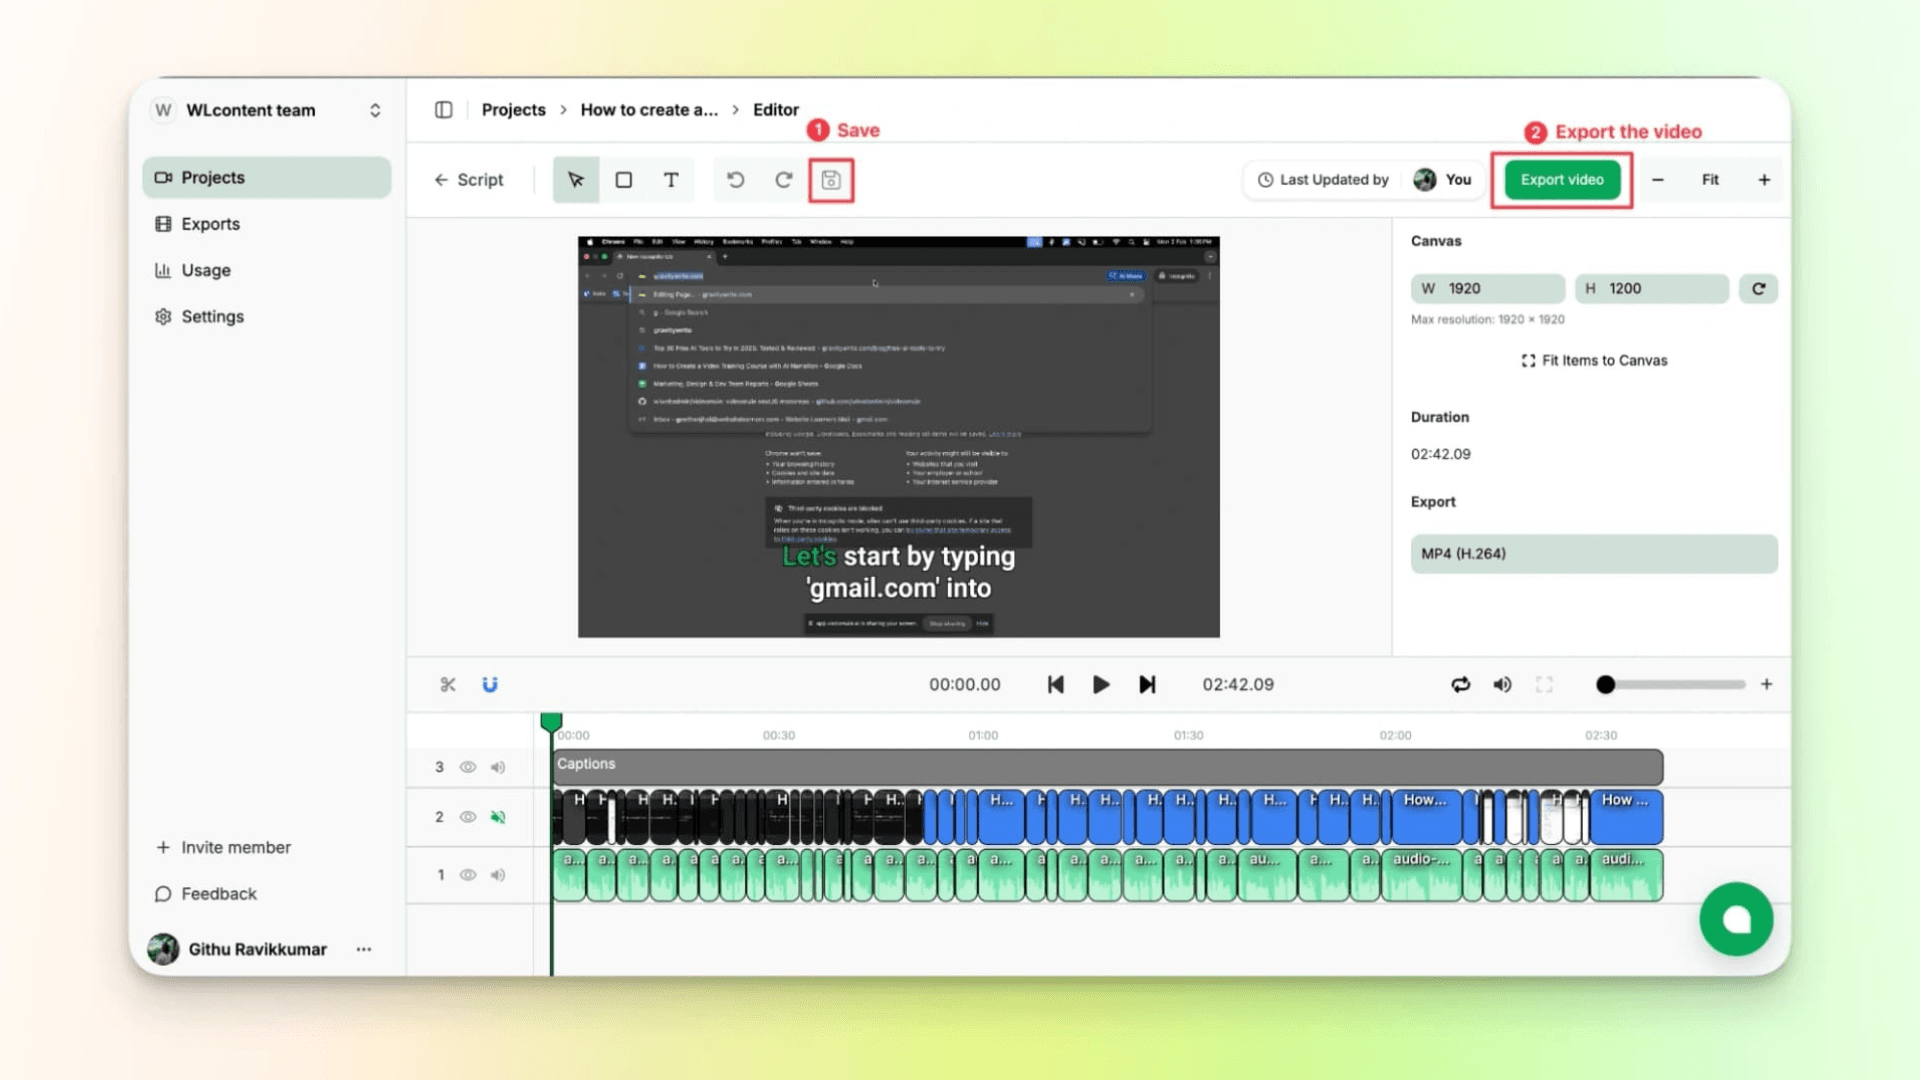The width and height of the screenshot is (1920, 1080).
Task: Undo the last edit
Action: coord(736,180)
